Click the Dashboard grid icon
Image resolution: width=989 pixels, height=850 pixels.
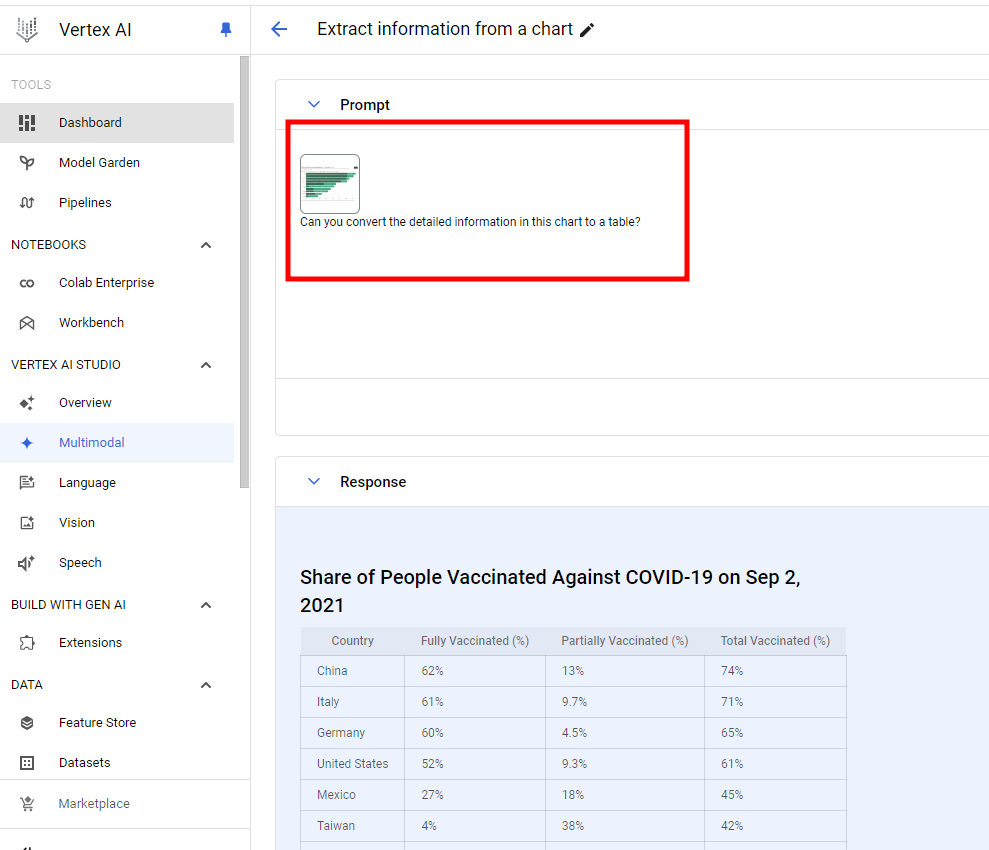(27, 123)
